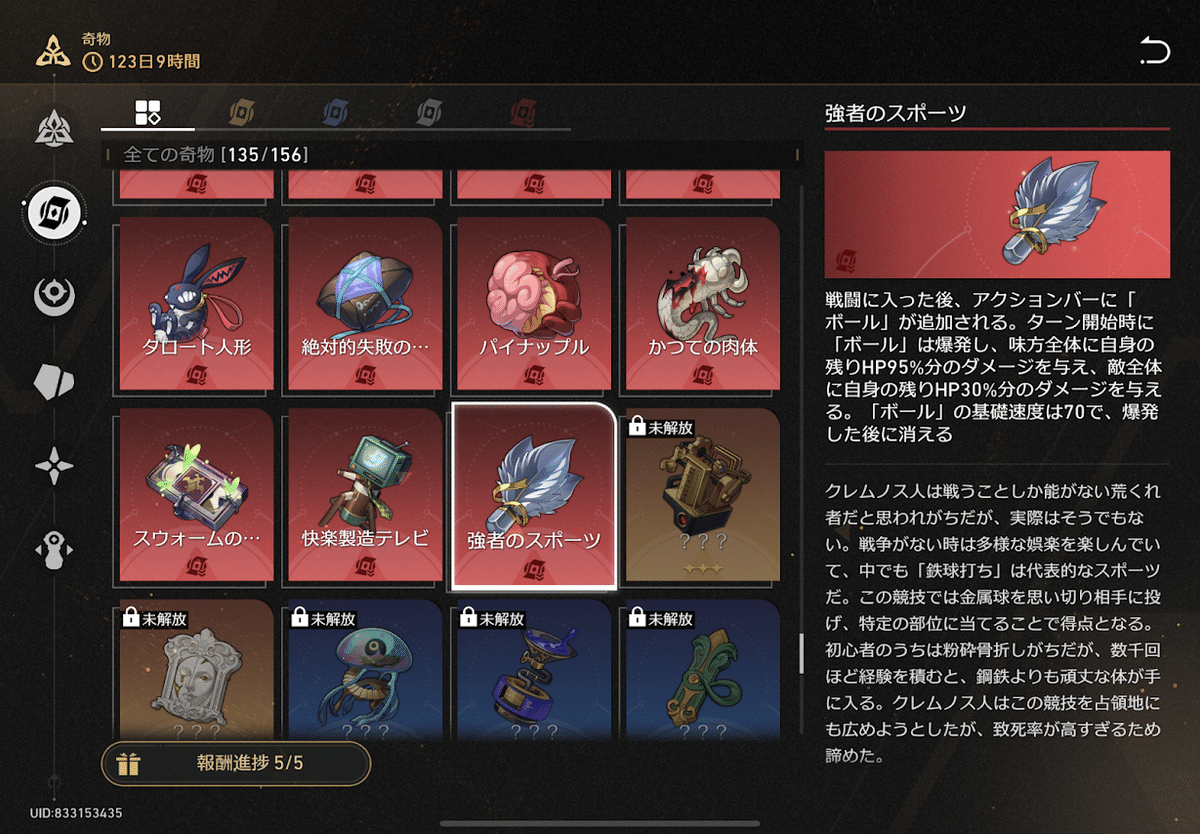Switch to the all-curios grid tab

(x=148, y=113)
